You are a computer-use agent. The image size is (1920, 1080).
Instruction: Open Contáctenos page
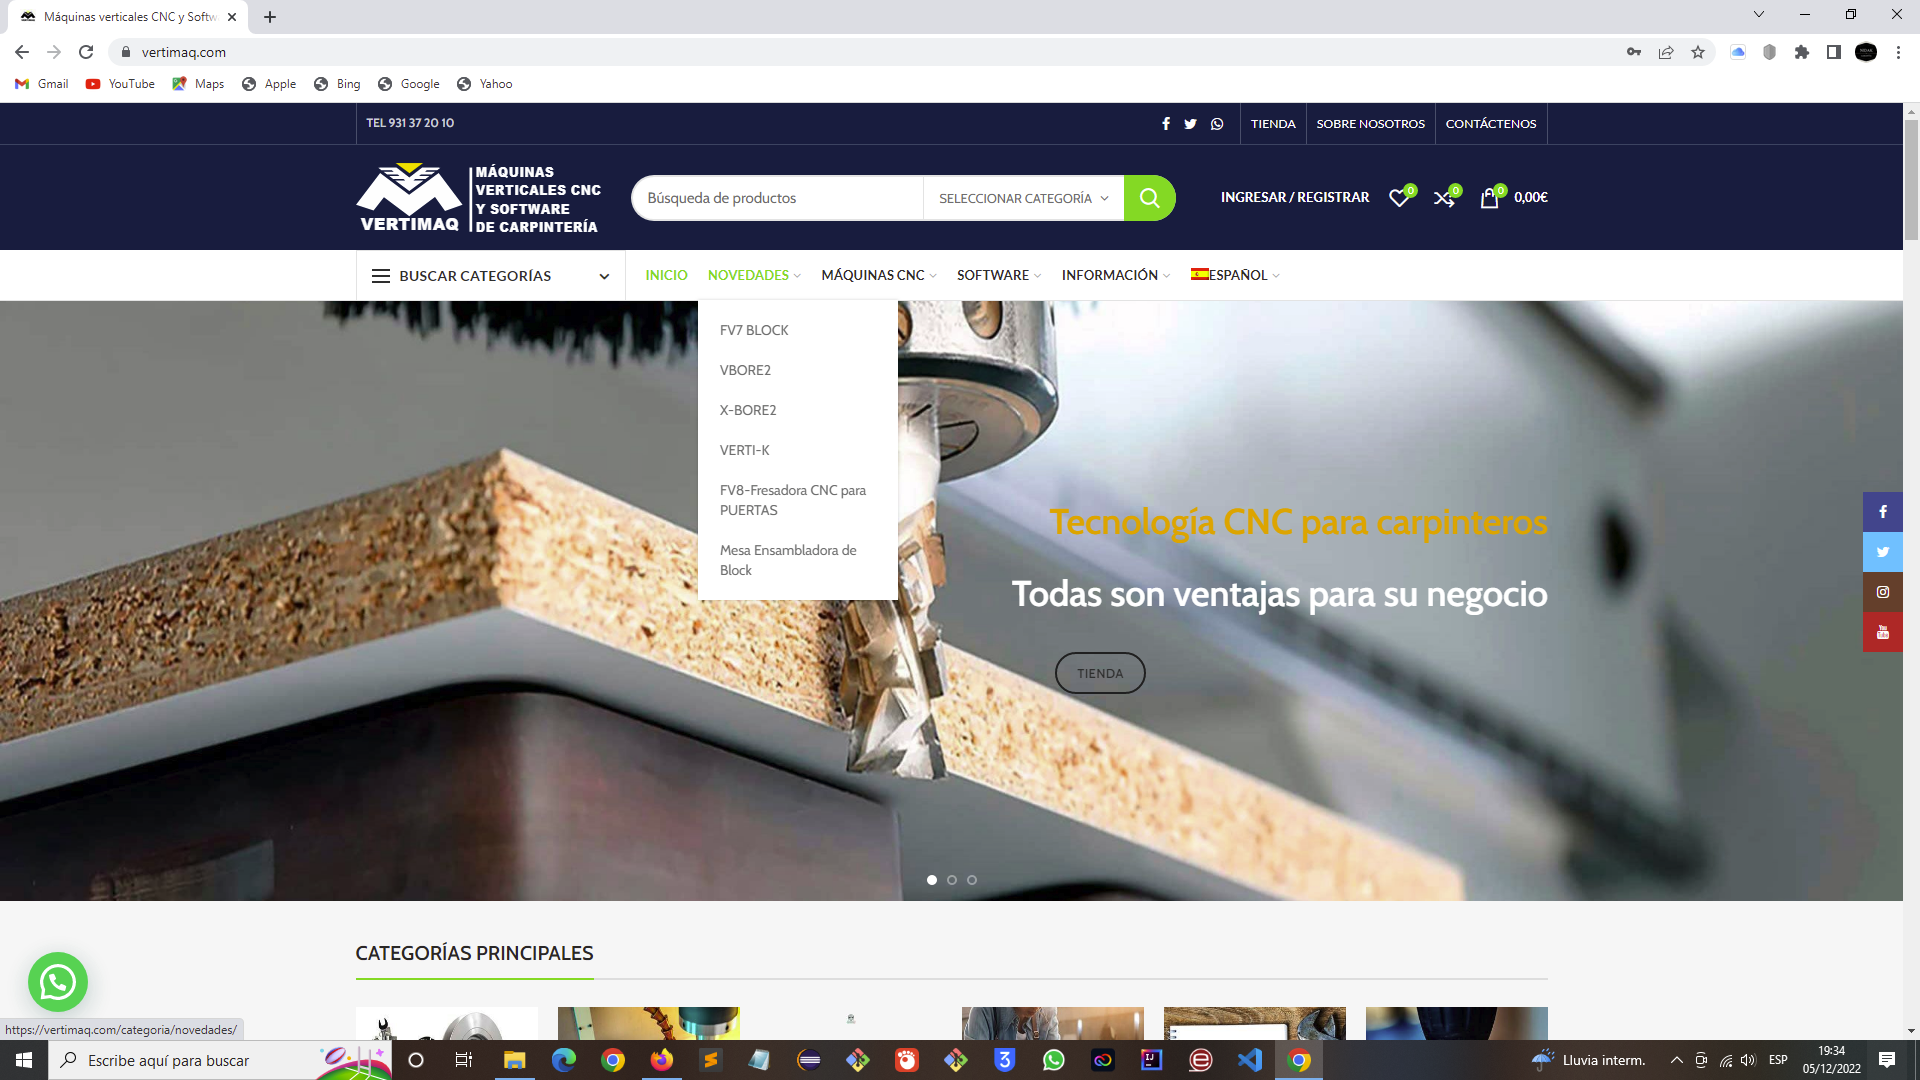1491,124
